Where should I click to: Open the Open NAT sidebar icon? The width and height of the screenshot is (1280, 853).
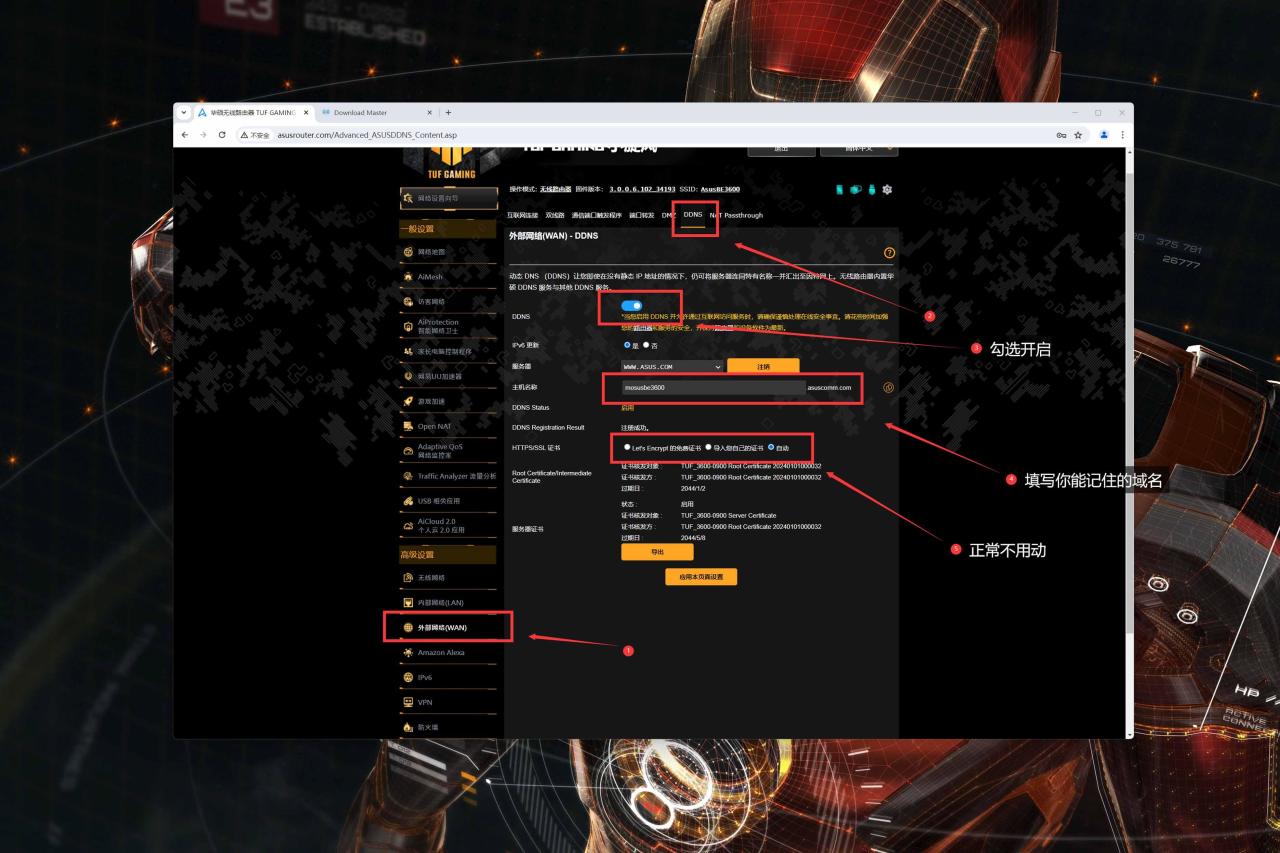click(x=408, y=426)
